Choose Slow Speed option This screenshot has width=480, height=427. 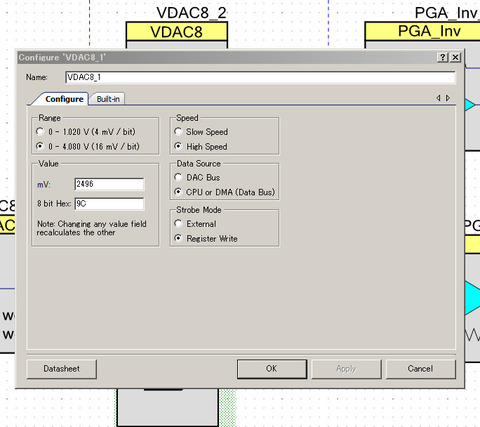[178, 131]
